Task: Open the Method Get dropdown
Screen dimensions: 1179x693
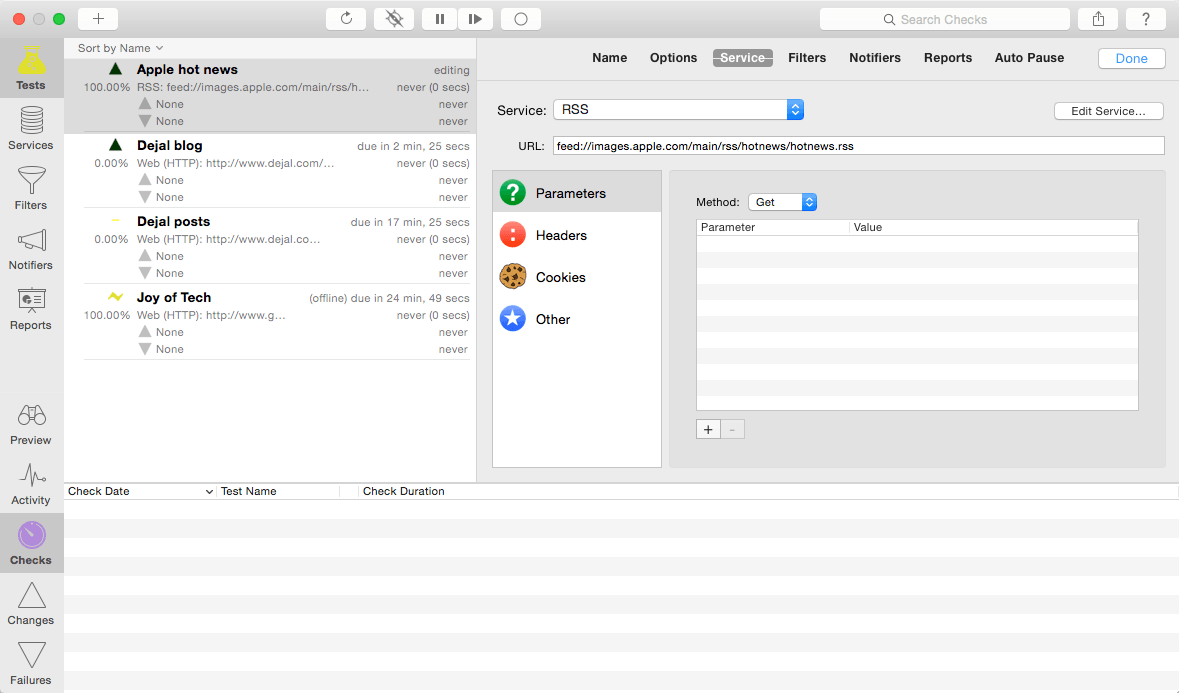Action: [x=782, y=202]
